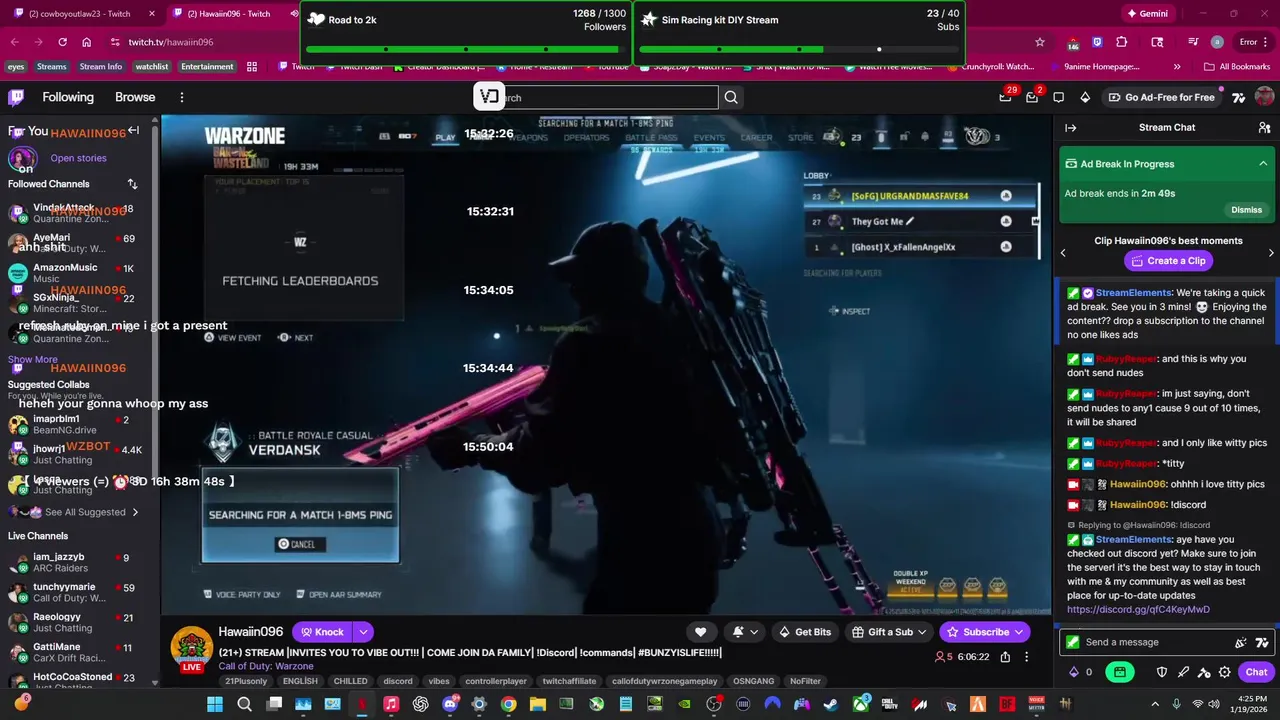Sort the Followed Channels list

pos(132,184)
